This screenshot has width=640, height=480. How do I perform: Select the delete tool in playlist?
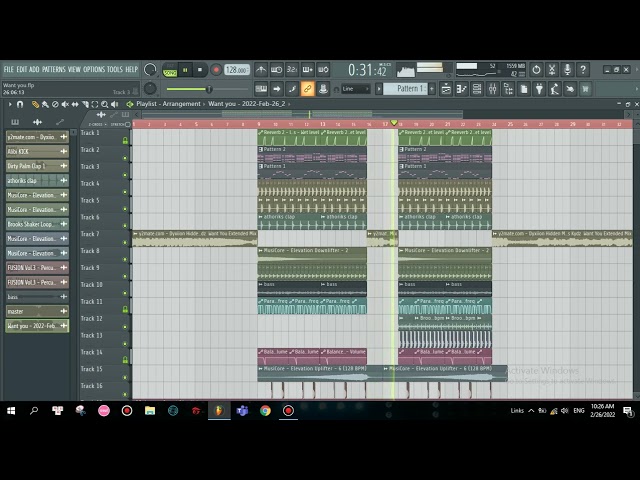[55, 104]
